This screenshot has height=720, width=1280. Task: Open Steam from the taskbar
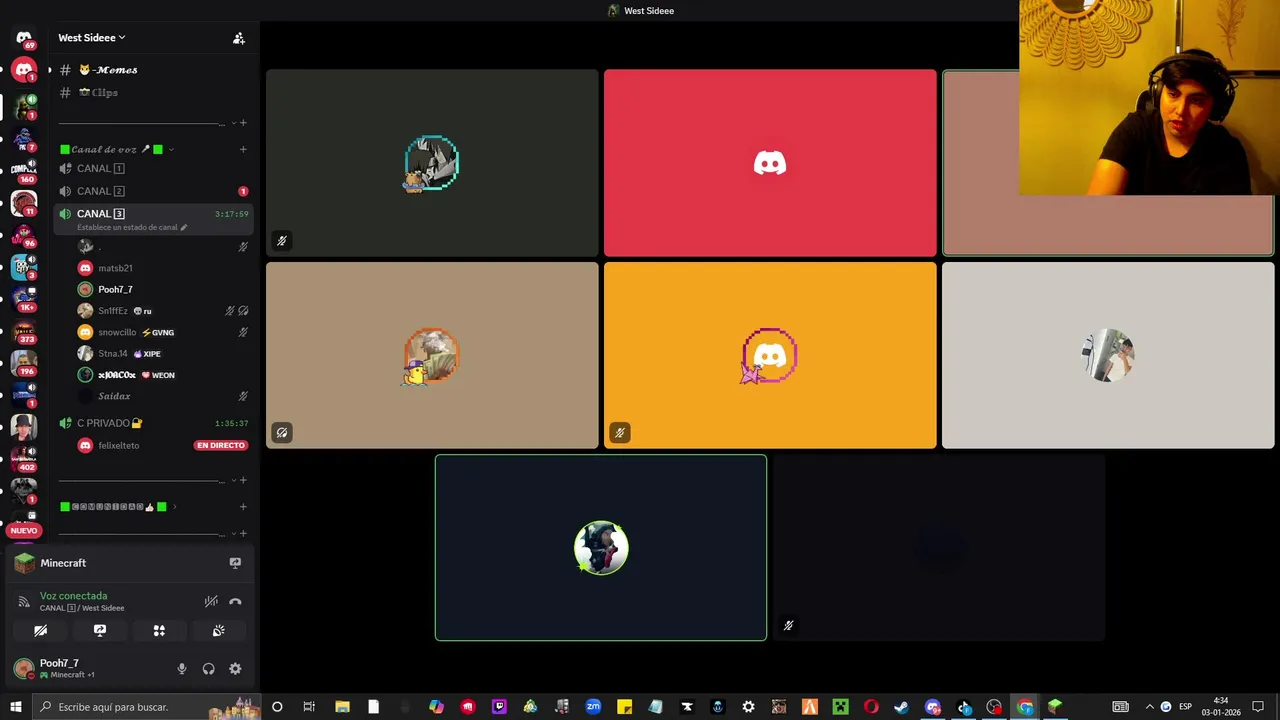tap(901, 707)
